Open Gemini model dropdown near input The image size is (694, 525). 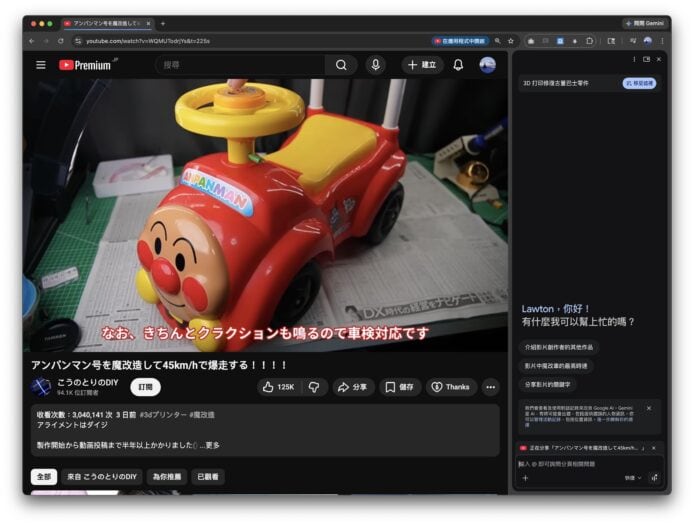coord(633,478)
